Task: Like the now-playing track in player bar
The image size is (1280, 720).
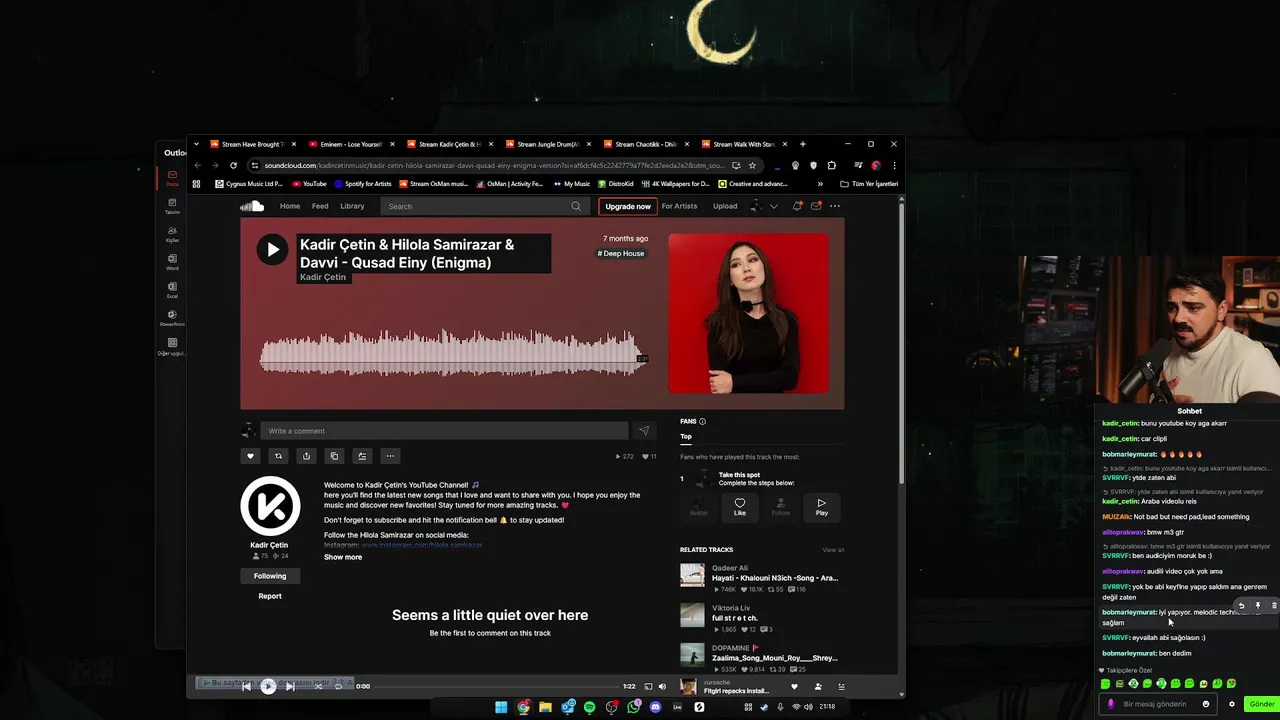Action: 795,687
